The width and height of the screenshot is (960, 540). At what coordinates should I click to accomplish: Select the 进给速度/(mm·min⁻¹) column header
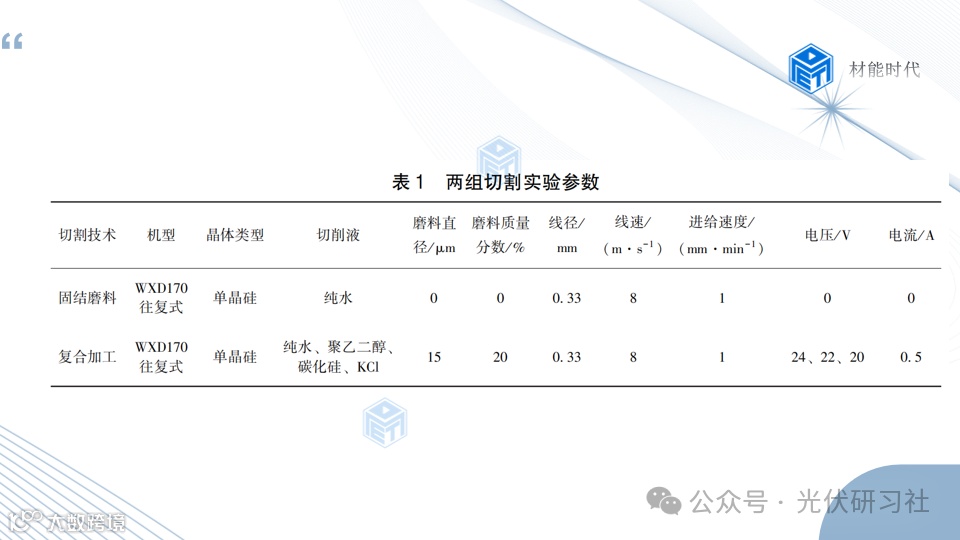click(721, 235)
